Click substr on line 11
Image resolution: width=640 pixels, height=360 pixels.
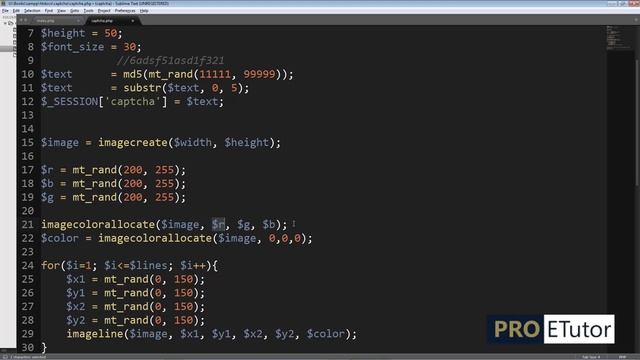[142, 88]
